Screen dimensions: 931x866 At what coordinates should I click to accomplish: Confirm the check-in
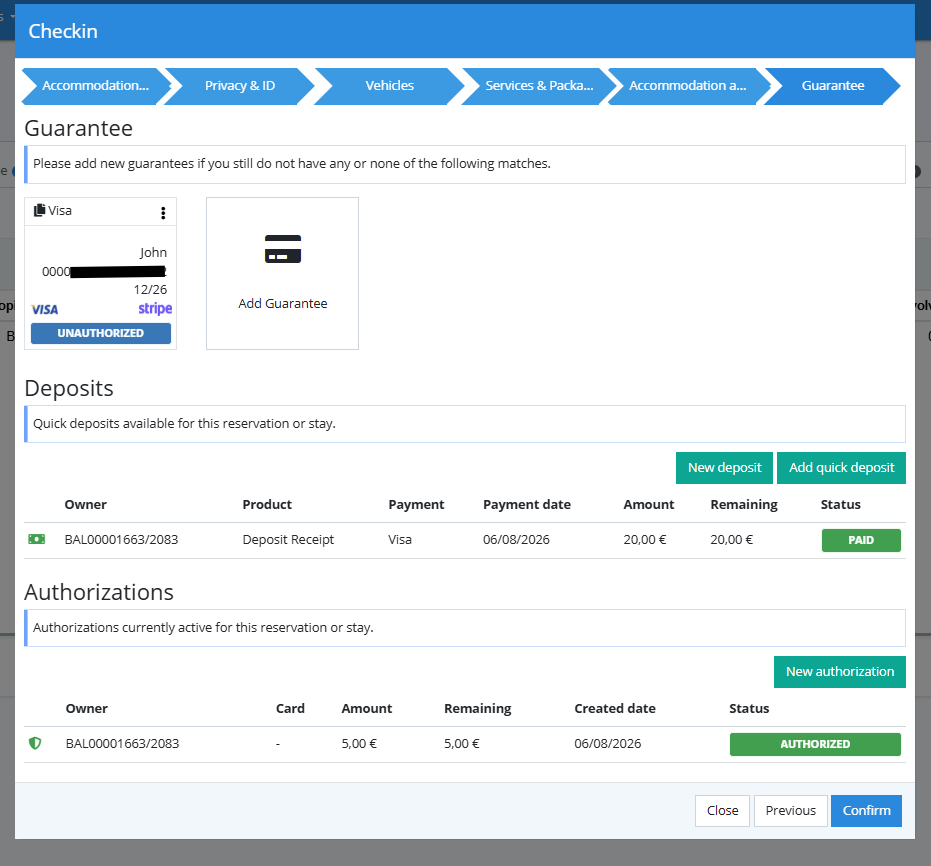pos(866,811)
